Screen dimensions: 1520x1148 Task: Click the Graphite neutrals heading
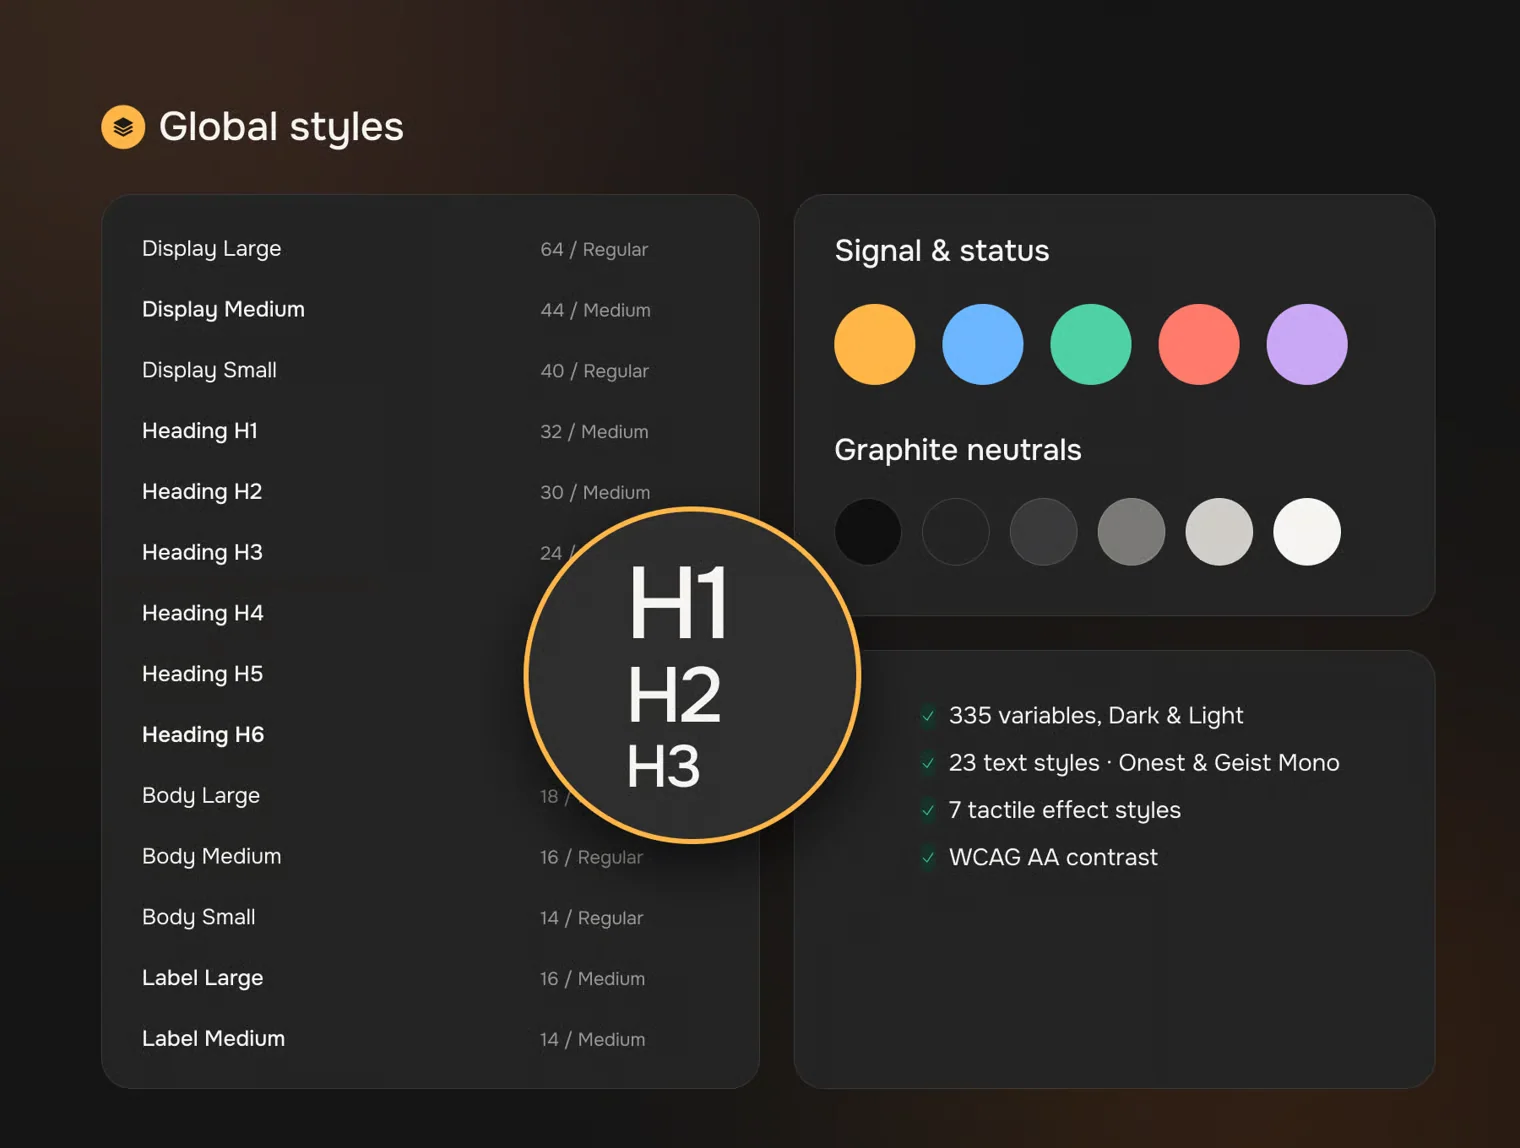point(958,451)
